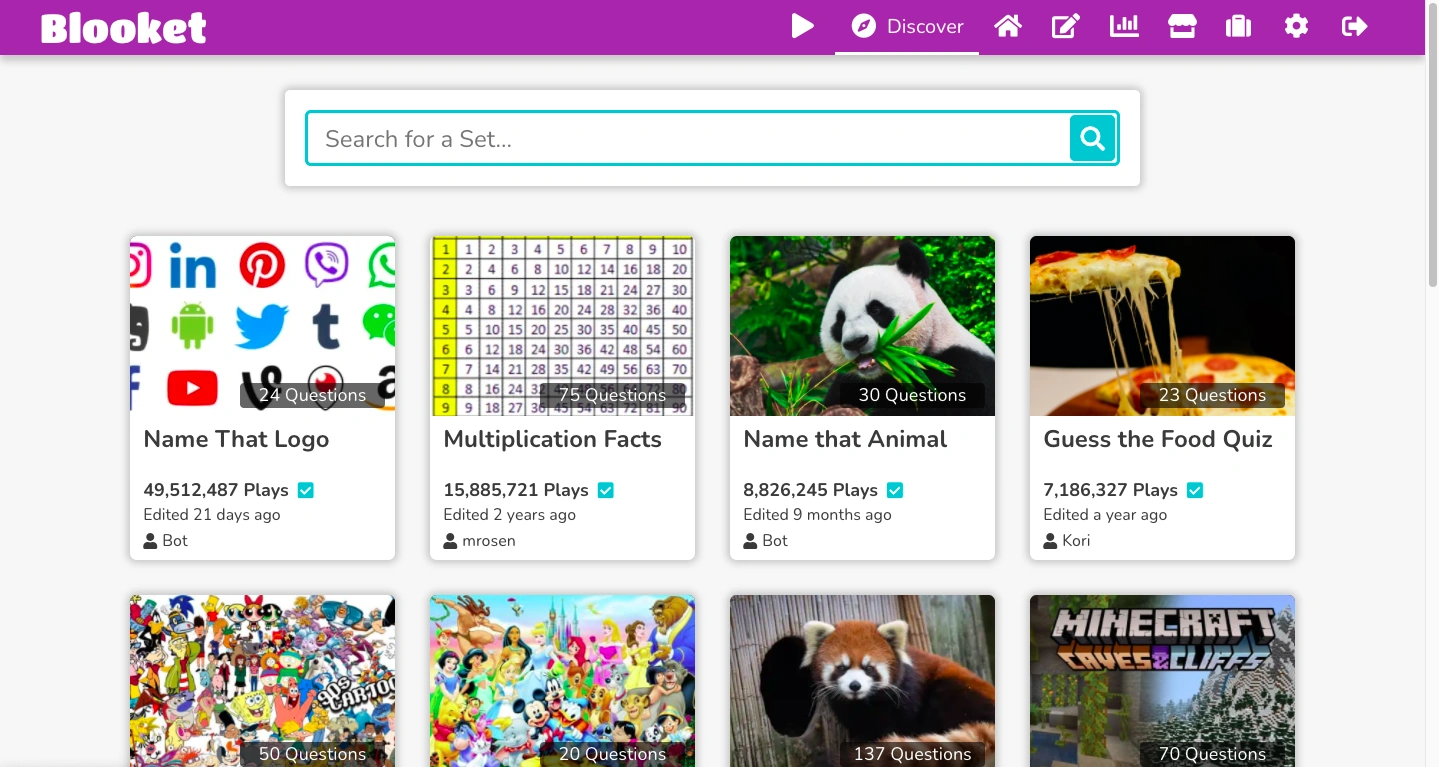Open the Minecraft Caves & Cliffs thumbnail

[1162, 681]
